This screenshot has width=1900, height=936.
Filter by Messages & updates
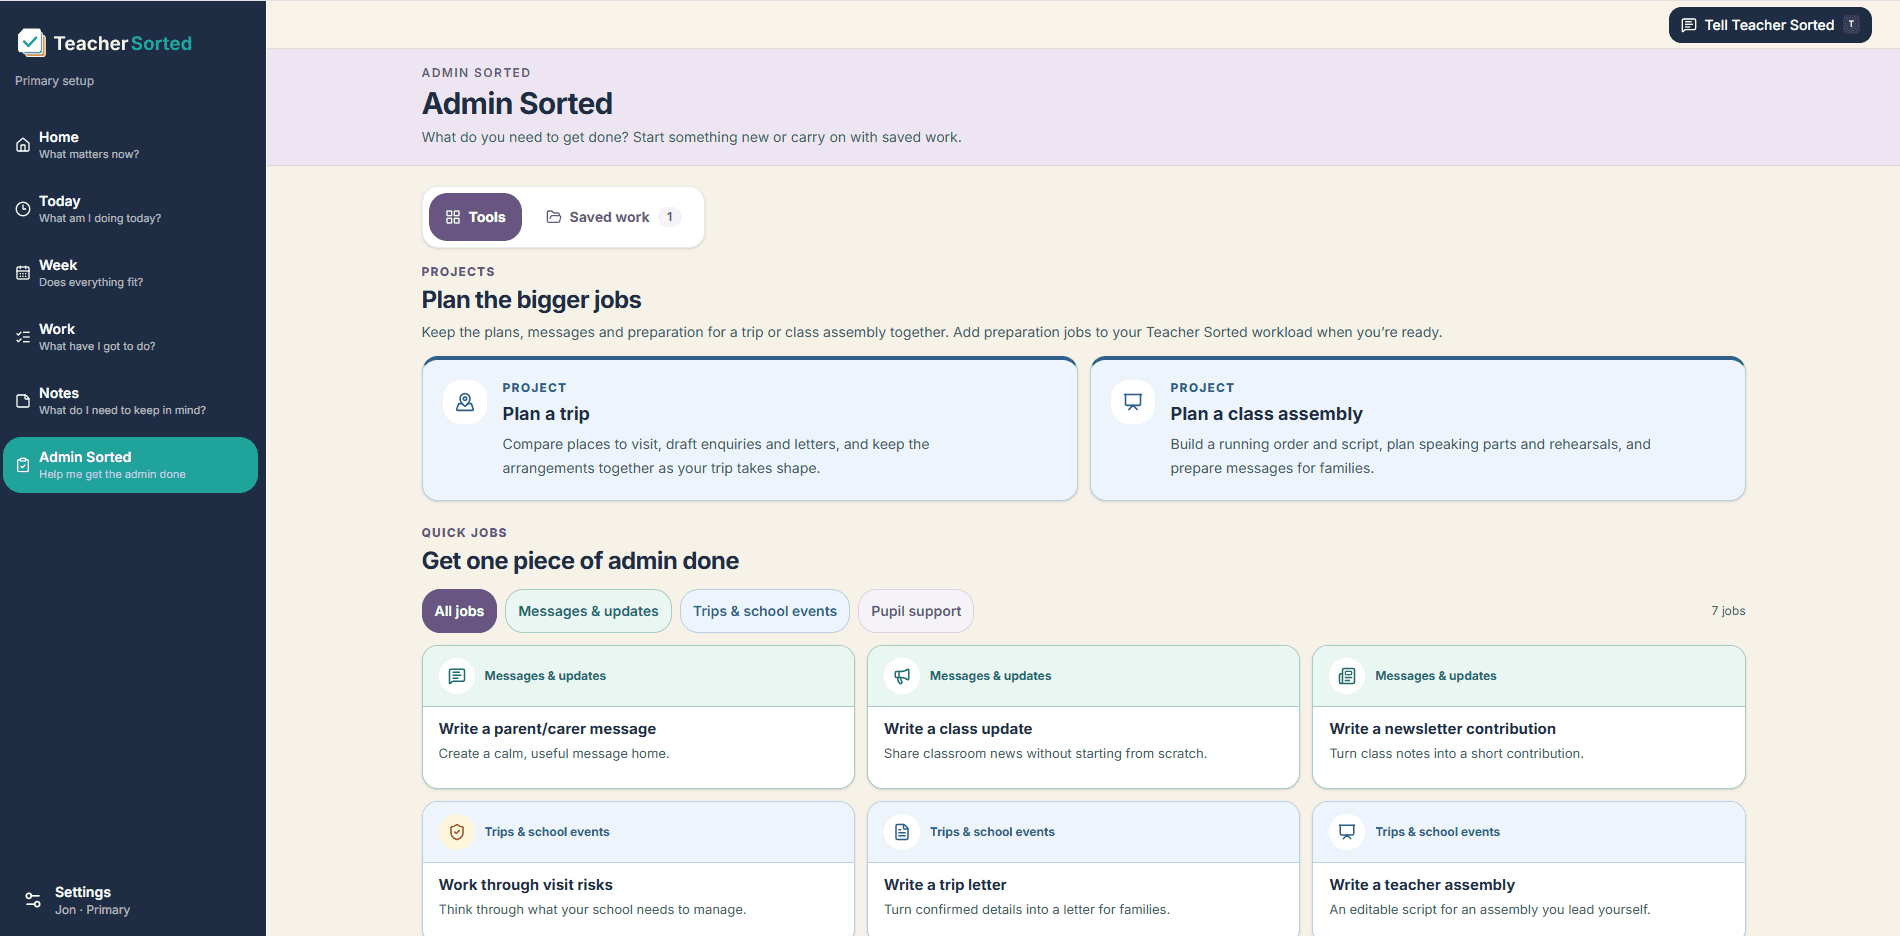coord(588,611)
